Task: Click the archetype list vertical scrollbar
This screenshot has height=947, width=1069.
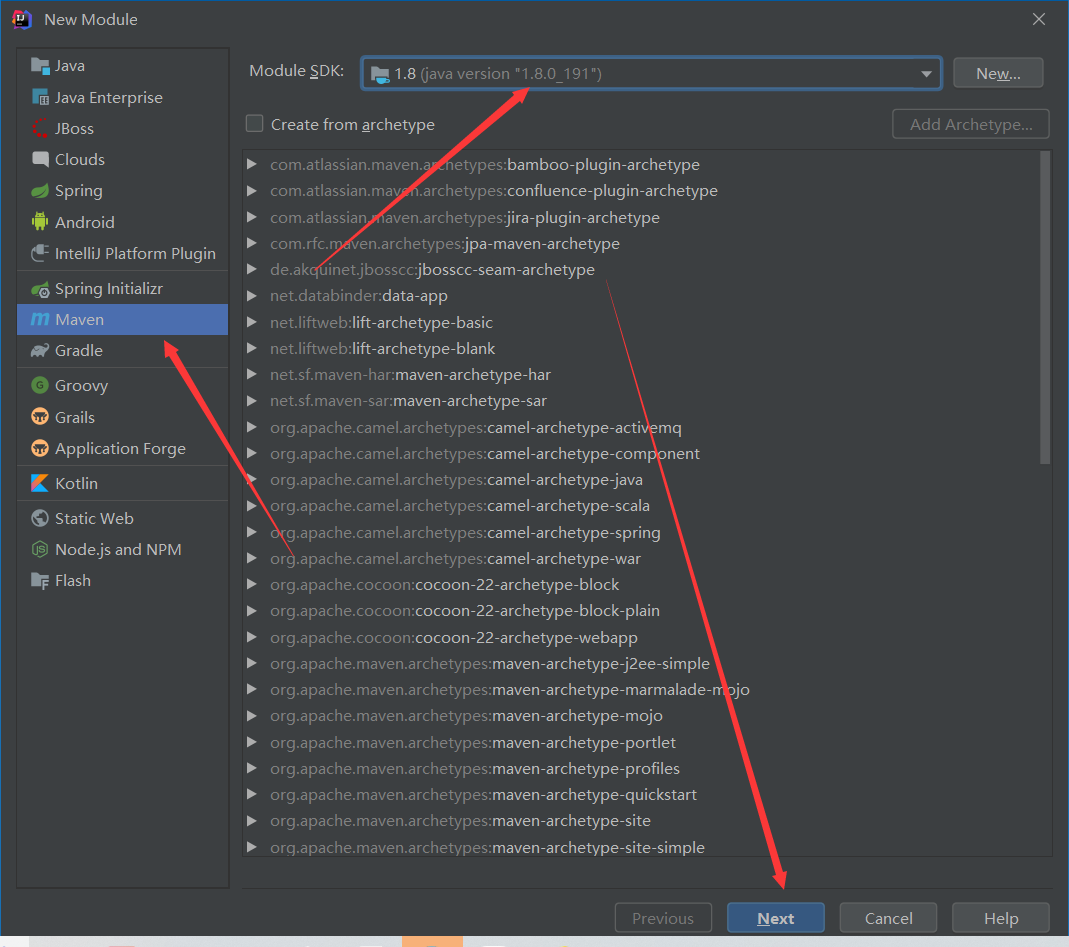Action: click(1044, 308)
